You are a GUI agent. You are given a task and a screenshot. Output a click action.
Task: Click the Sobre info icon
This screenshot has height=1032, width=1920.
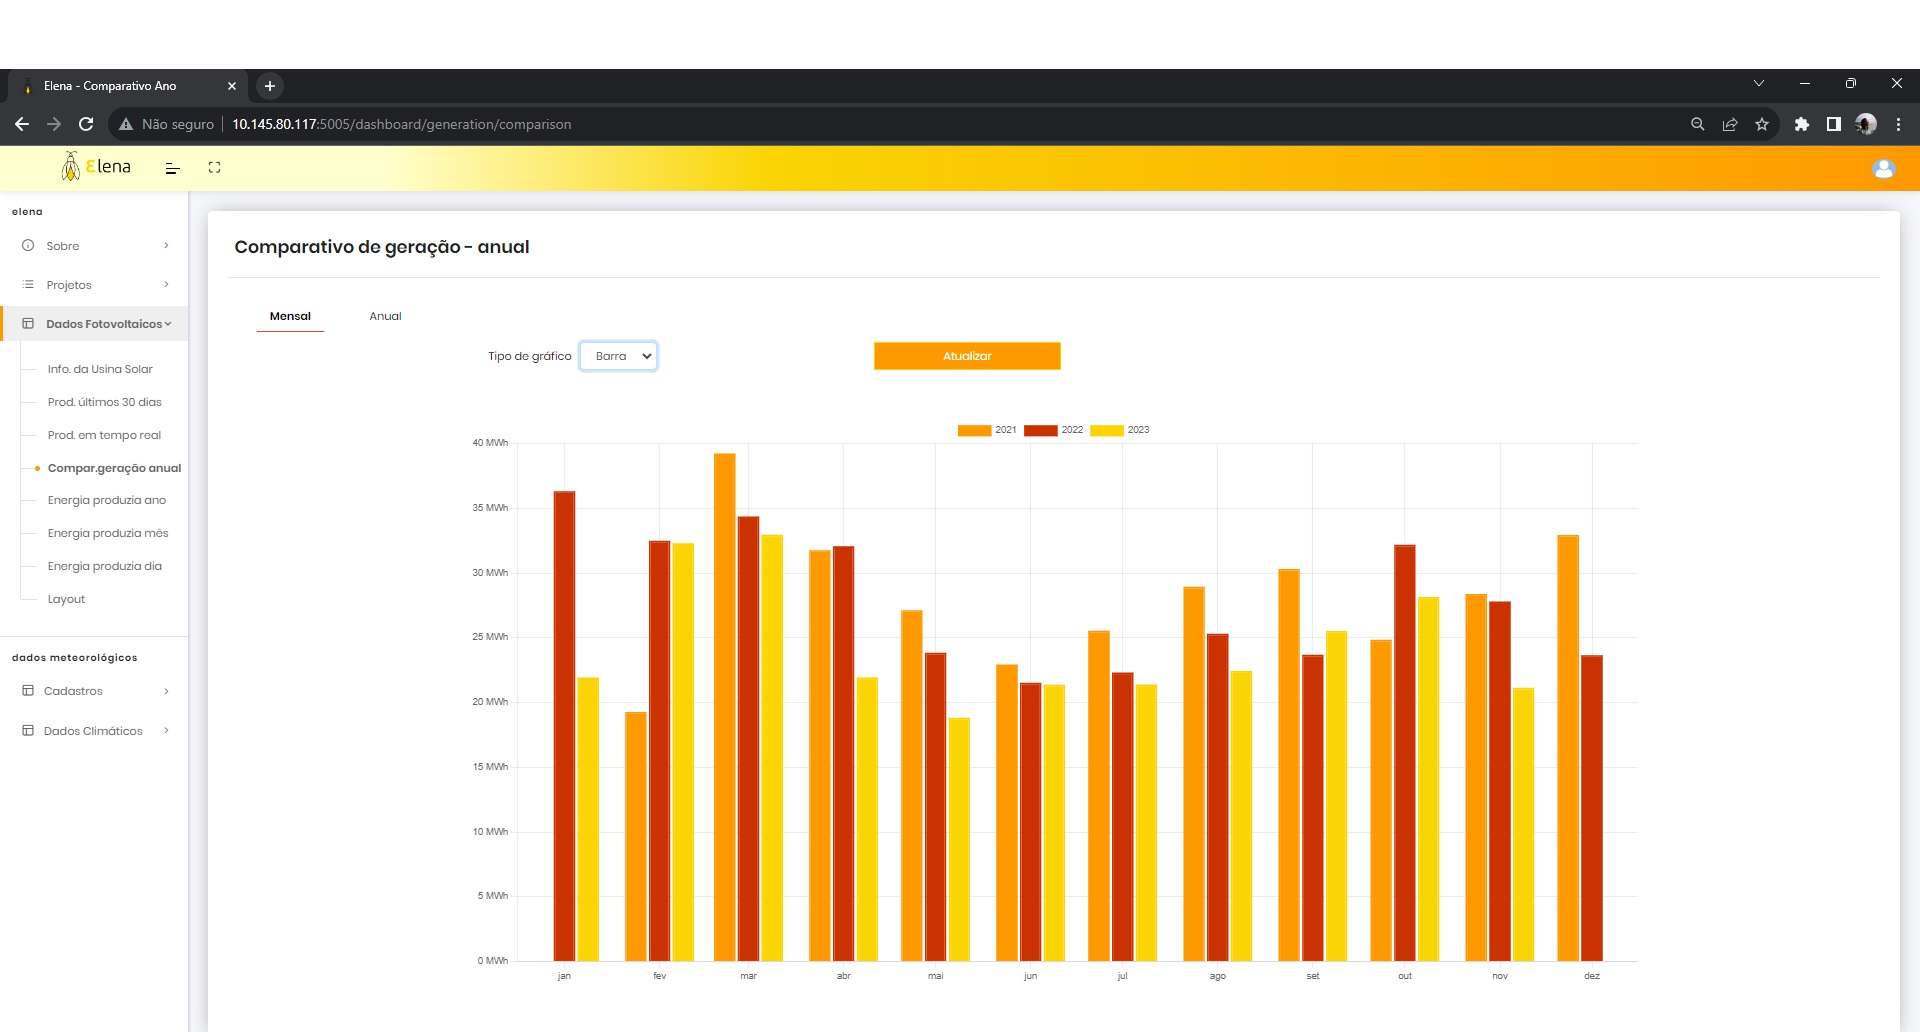pyautogui.click(x=28, y=246)
